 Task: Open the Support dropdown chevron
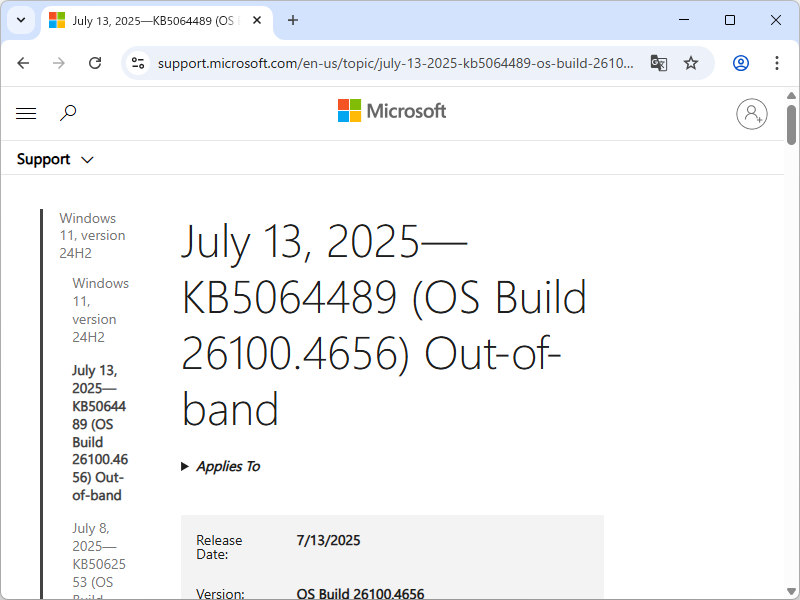click(x=87, y=159)
